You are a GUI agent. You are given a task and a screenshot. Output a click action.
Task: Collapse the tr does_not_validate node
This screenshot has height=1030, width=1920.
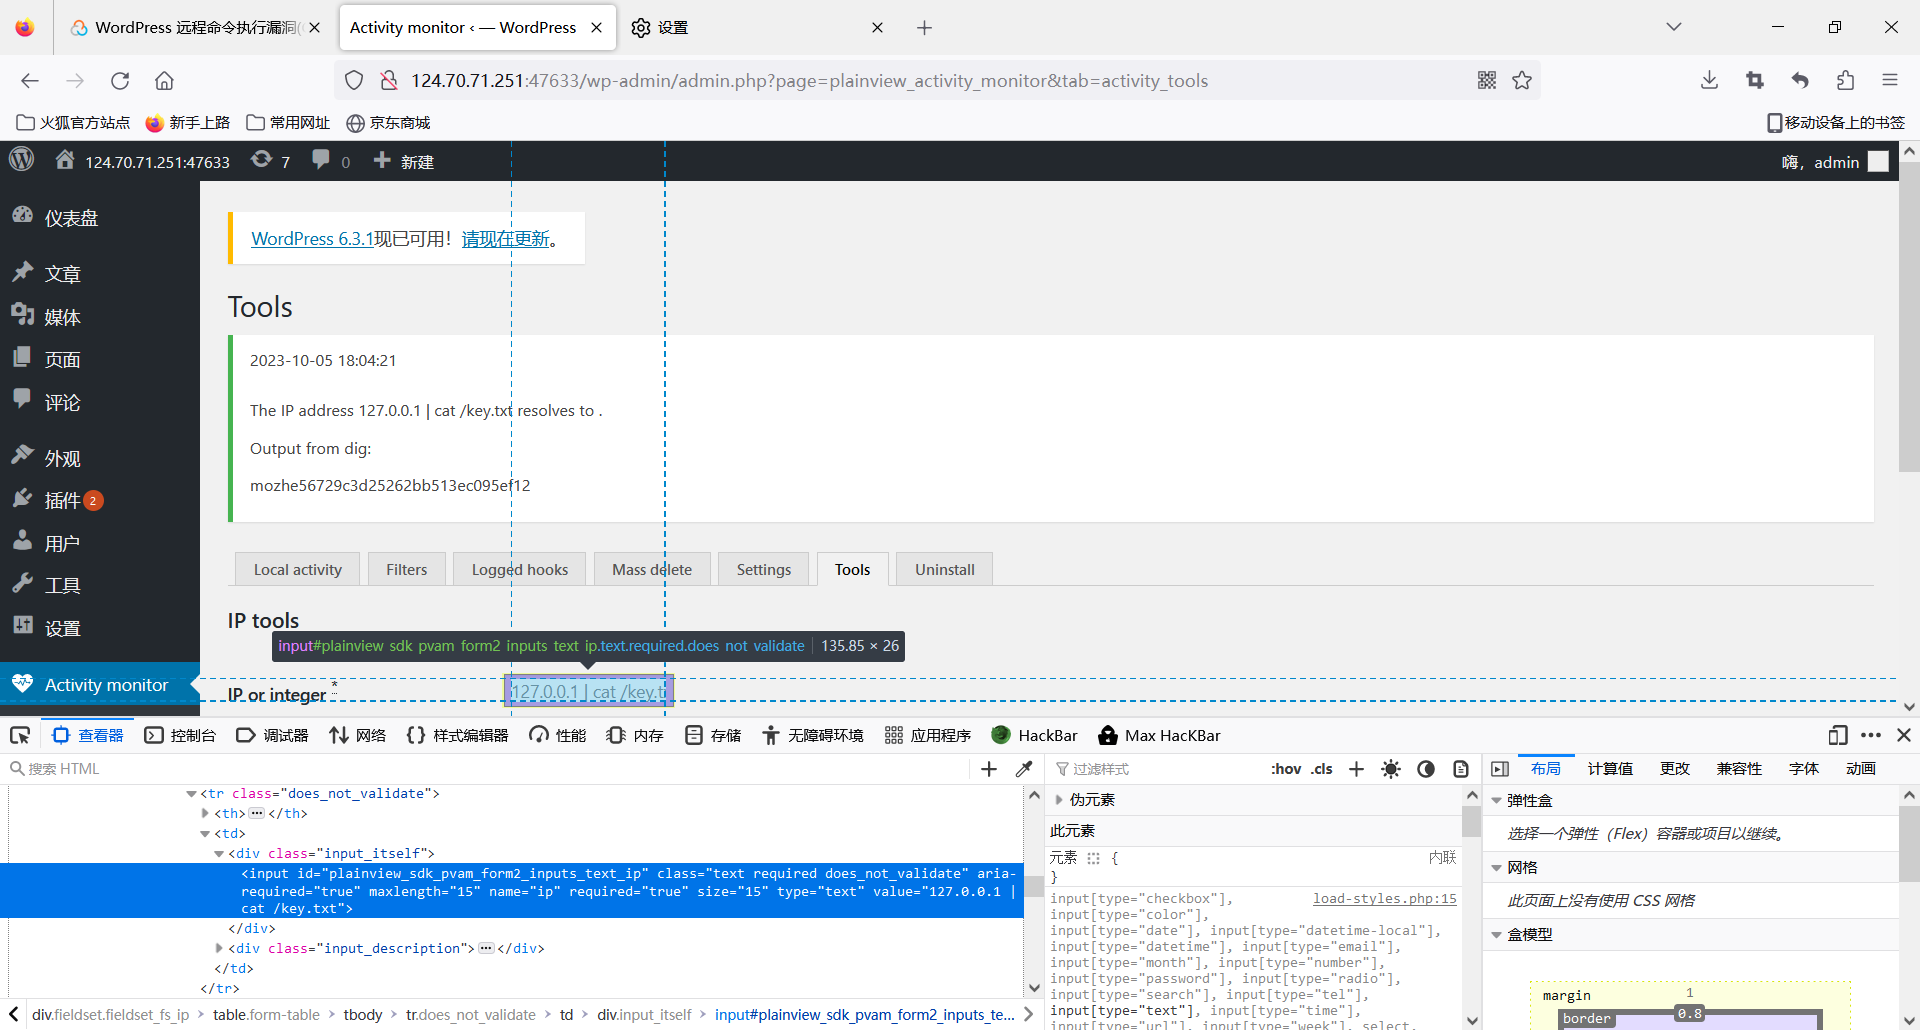pyautogui.click(x=191, y=794)
